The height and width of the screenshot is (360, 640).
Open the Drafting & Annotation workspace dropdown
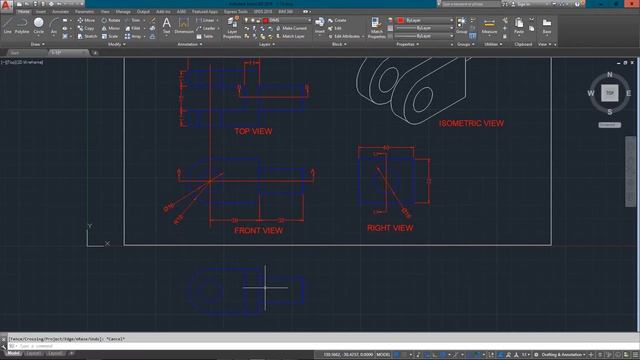563,355
